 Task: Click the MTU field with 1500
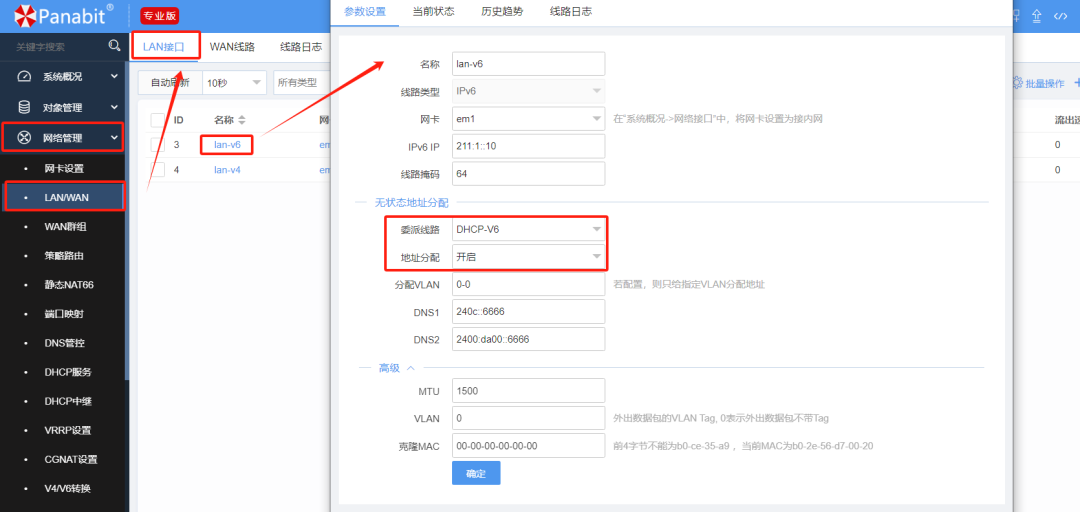point(528,391)
